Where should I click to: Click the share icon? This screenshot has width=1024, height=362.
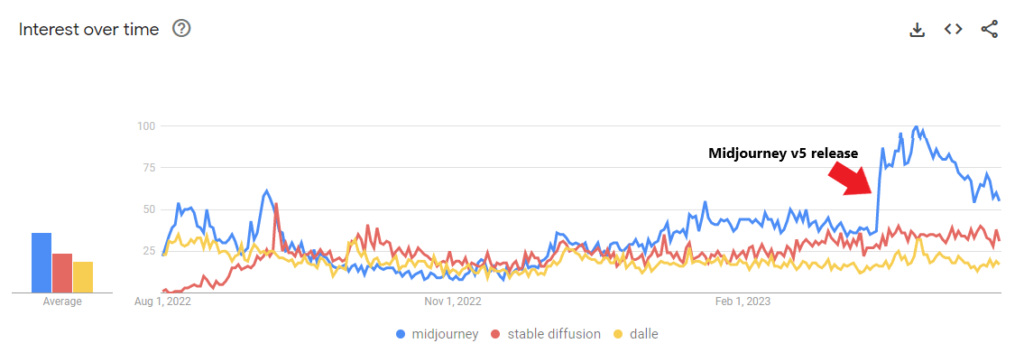click(x=989, y=29)
